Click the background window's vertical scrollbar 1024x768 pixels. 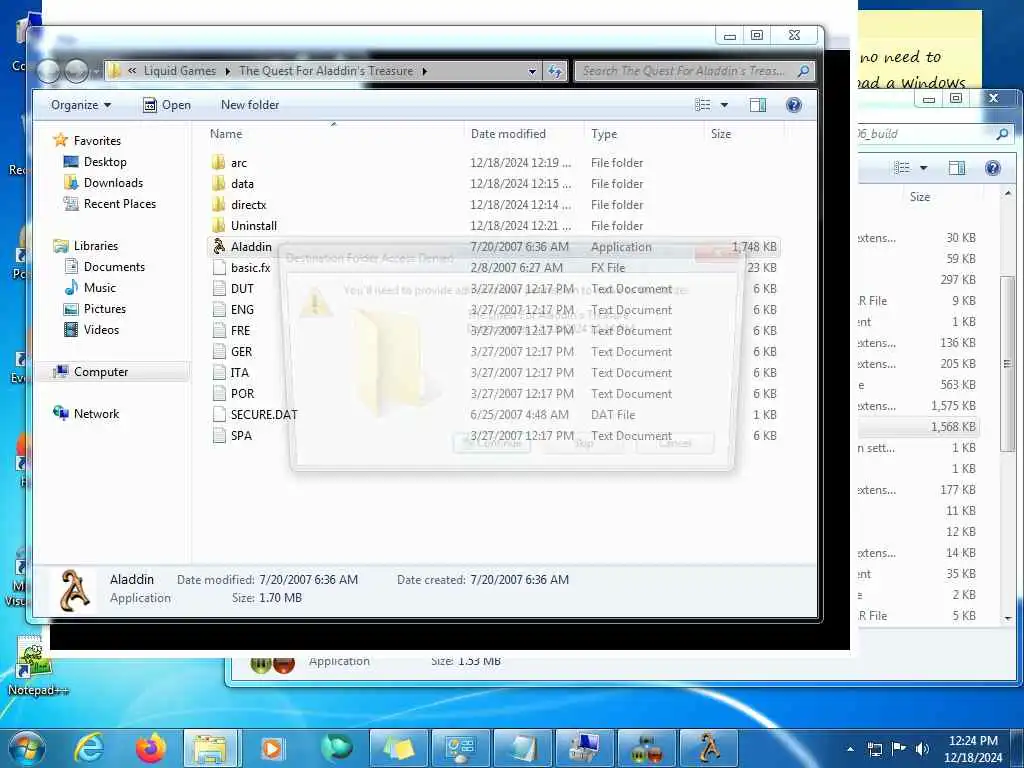coord(1007,363)
